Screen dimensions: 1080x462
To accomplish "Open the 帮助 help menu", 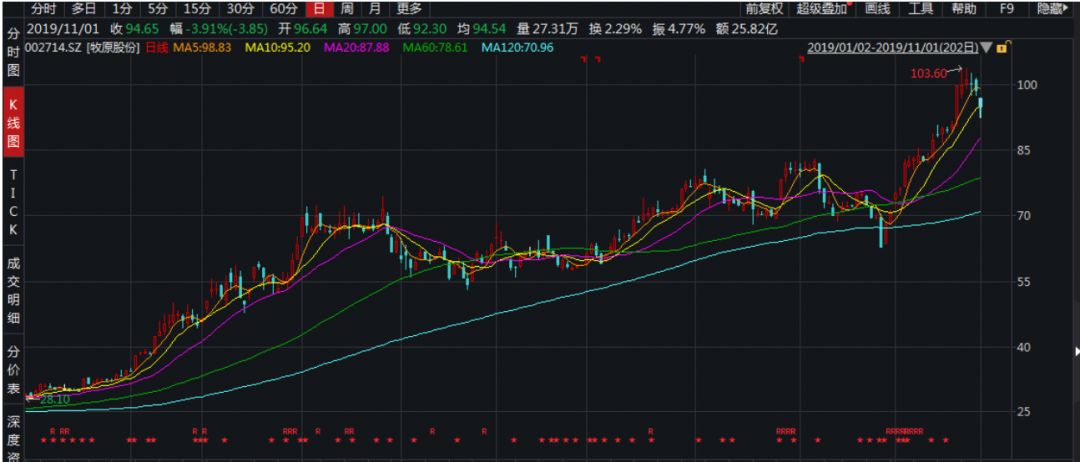I will click(964, 9).
